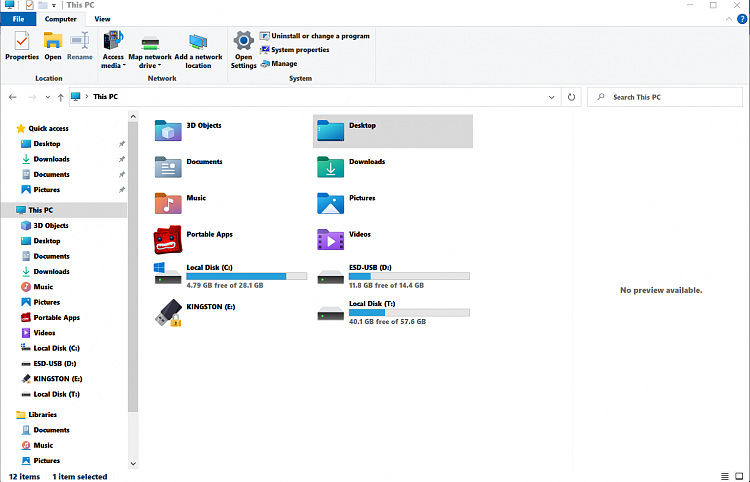Image resolution: width=750 pixels, height=482 pixels.
Task: Open Help with the question mark icon
Action: 742,19
